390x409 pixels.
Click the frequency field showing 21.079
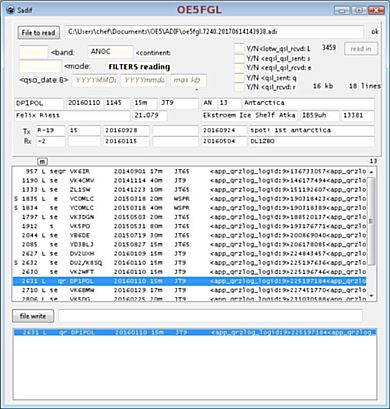[x=150, y=116]
